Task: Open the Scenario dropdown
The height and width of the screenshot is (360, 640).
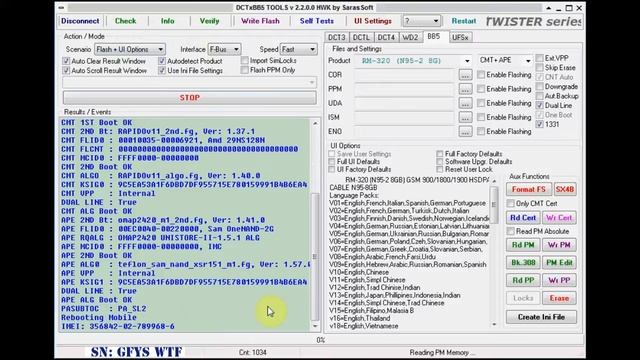Action: pyautogui.click(x=130, y=49)
